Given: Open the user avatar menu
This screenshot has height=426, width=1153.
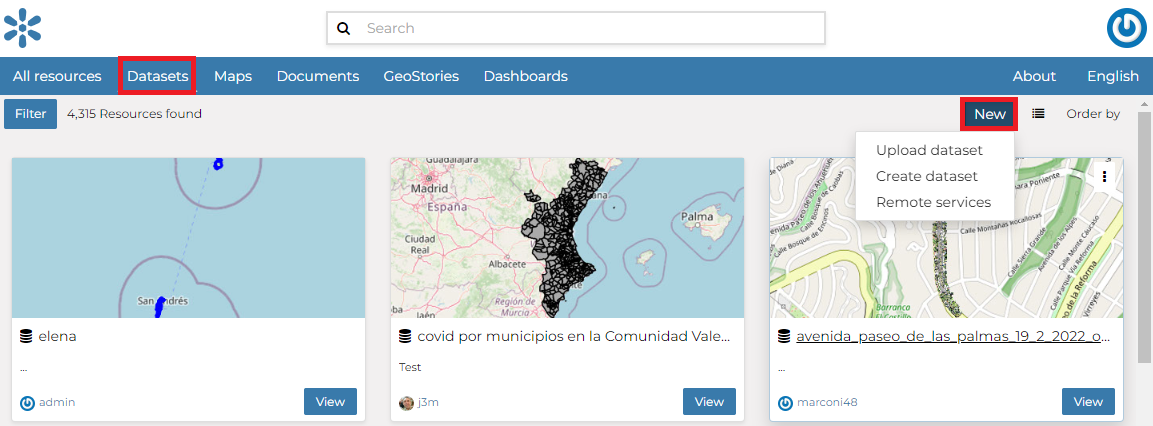Looking at the screenshot, I should (x=1127, y=29).
